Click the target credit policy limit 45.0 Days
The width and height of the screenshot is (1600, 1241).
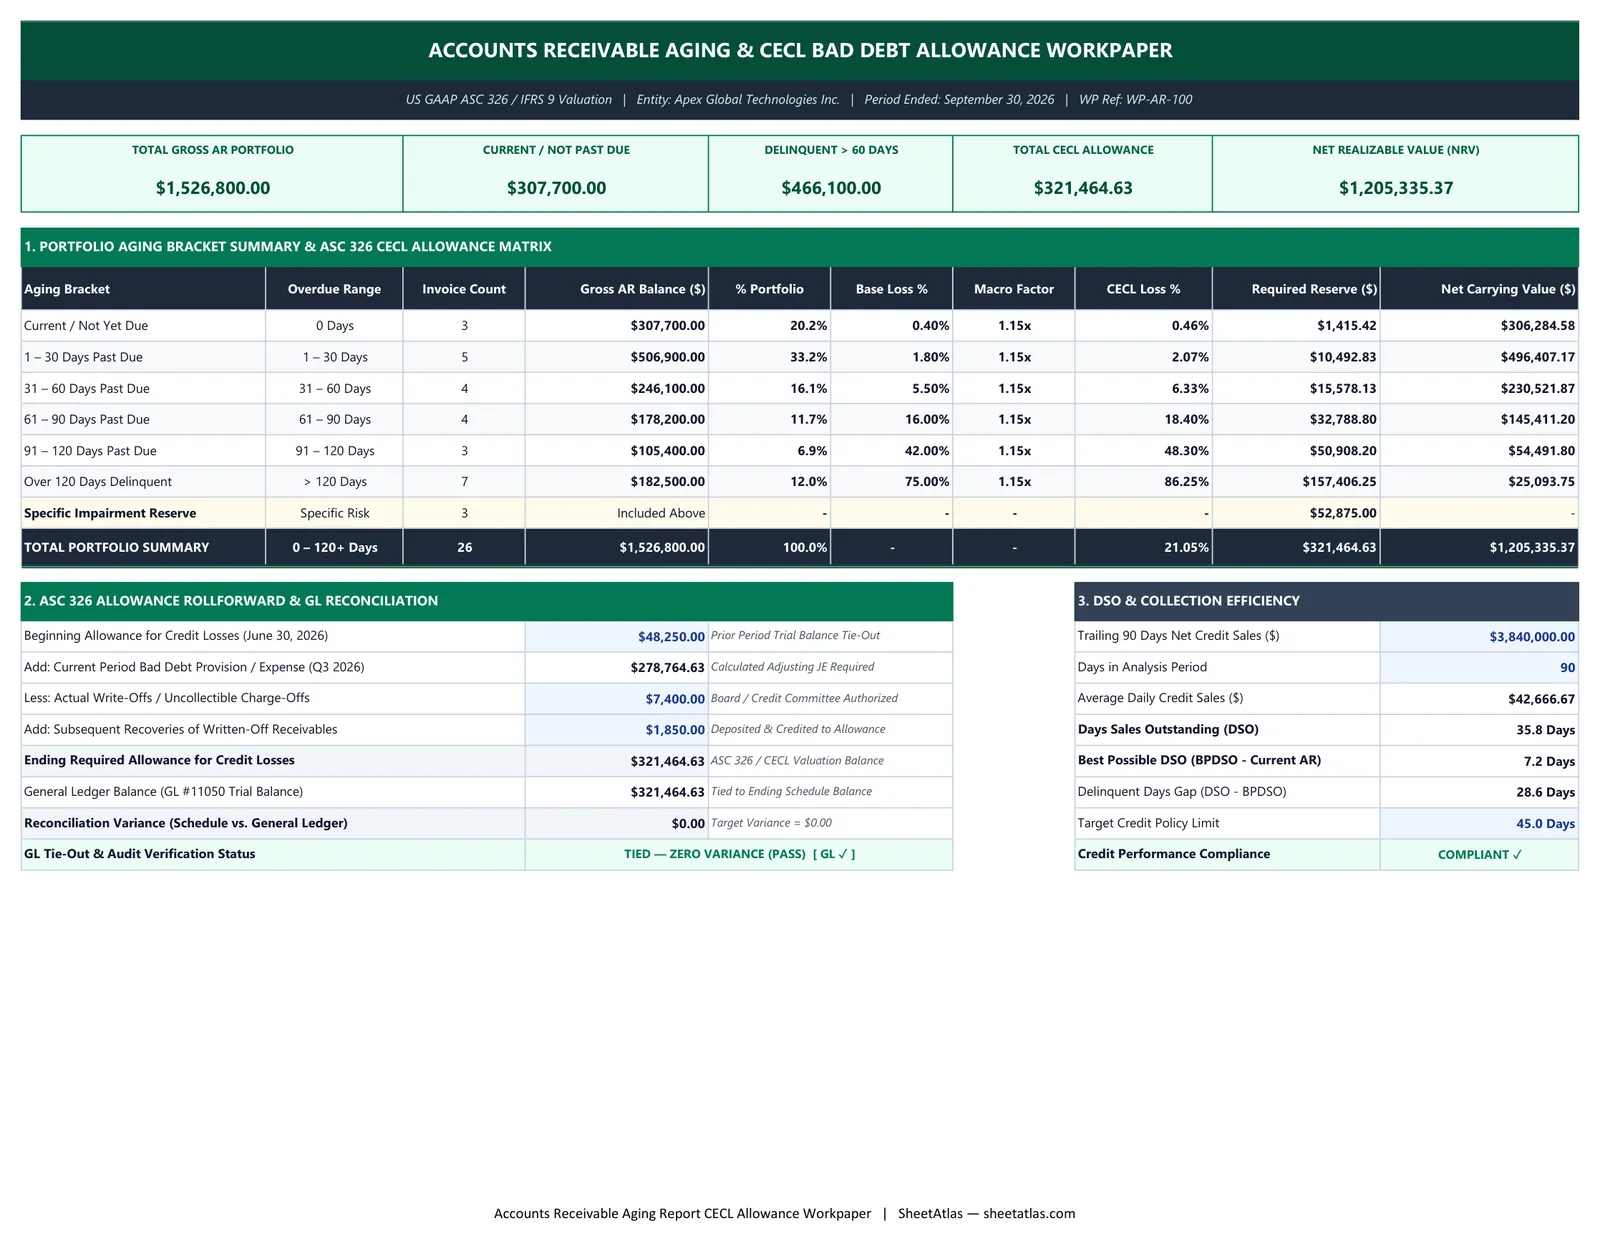(x=1479, y=824)
